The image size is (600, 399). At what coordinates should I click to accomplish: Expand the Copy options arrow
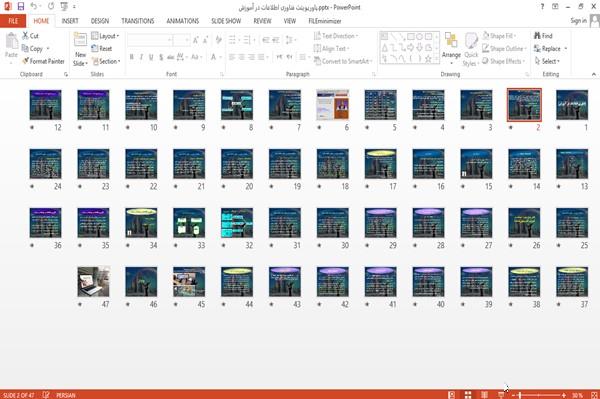point(48,49)
